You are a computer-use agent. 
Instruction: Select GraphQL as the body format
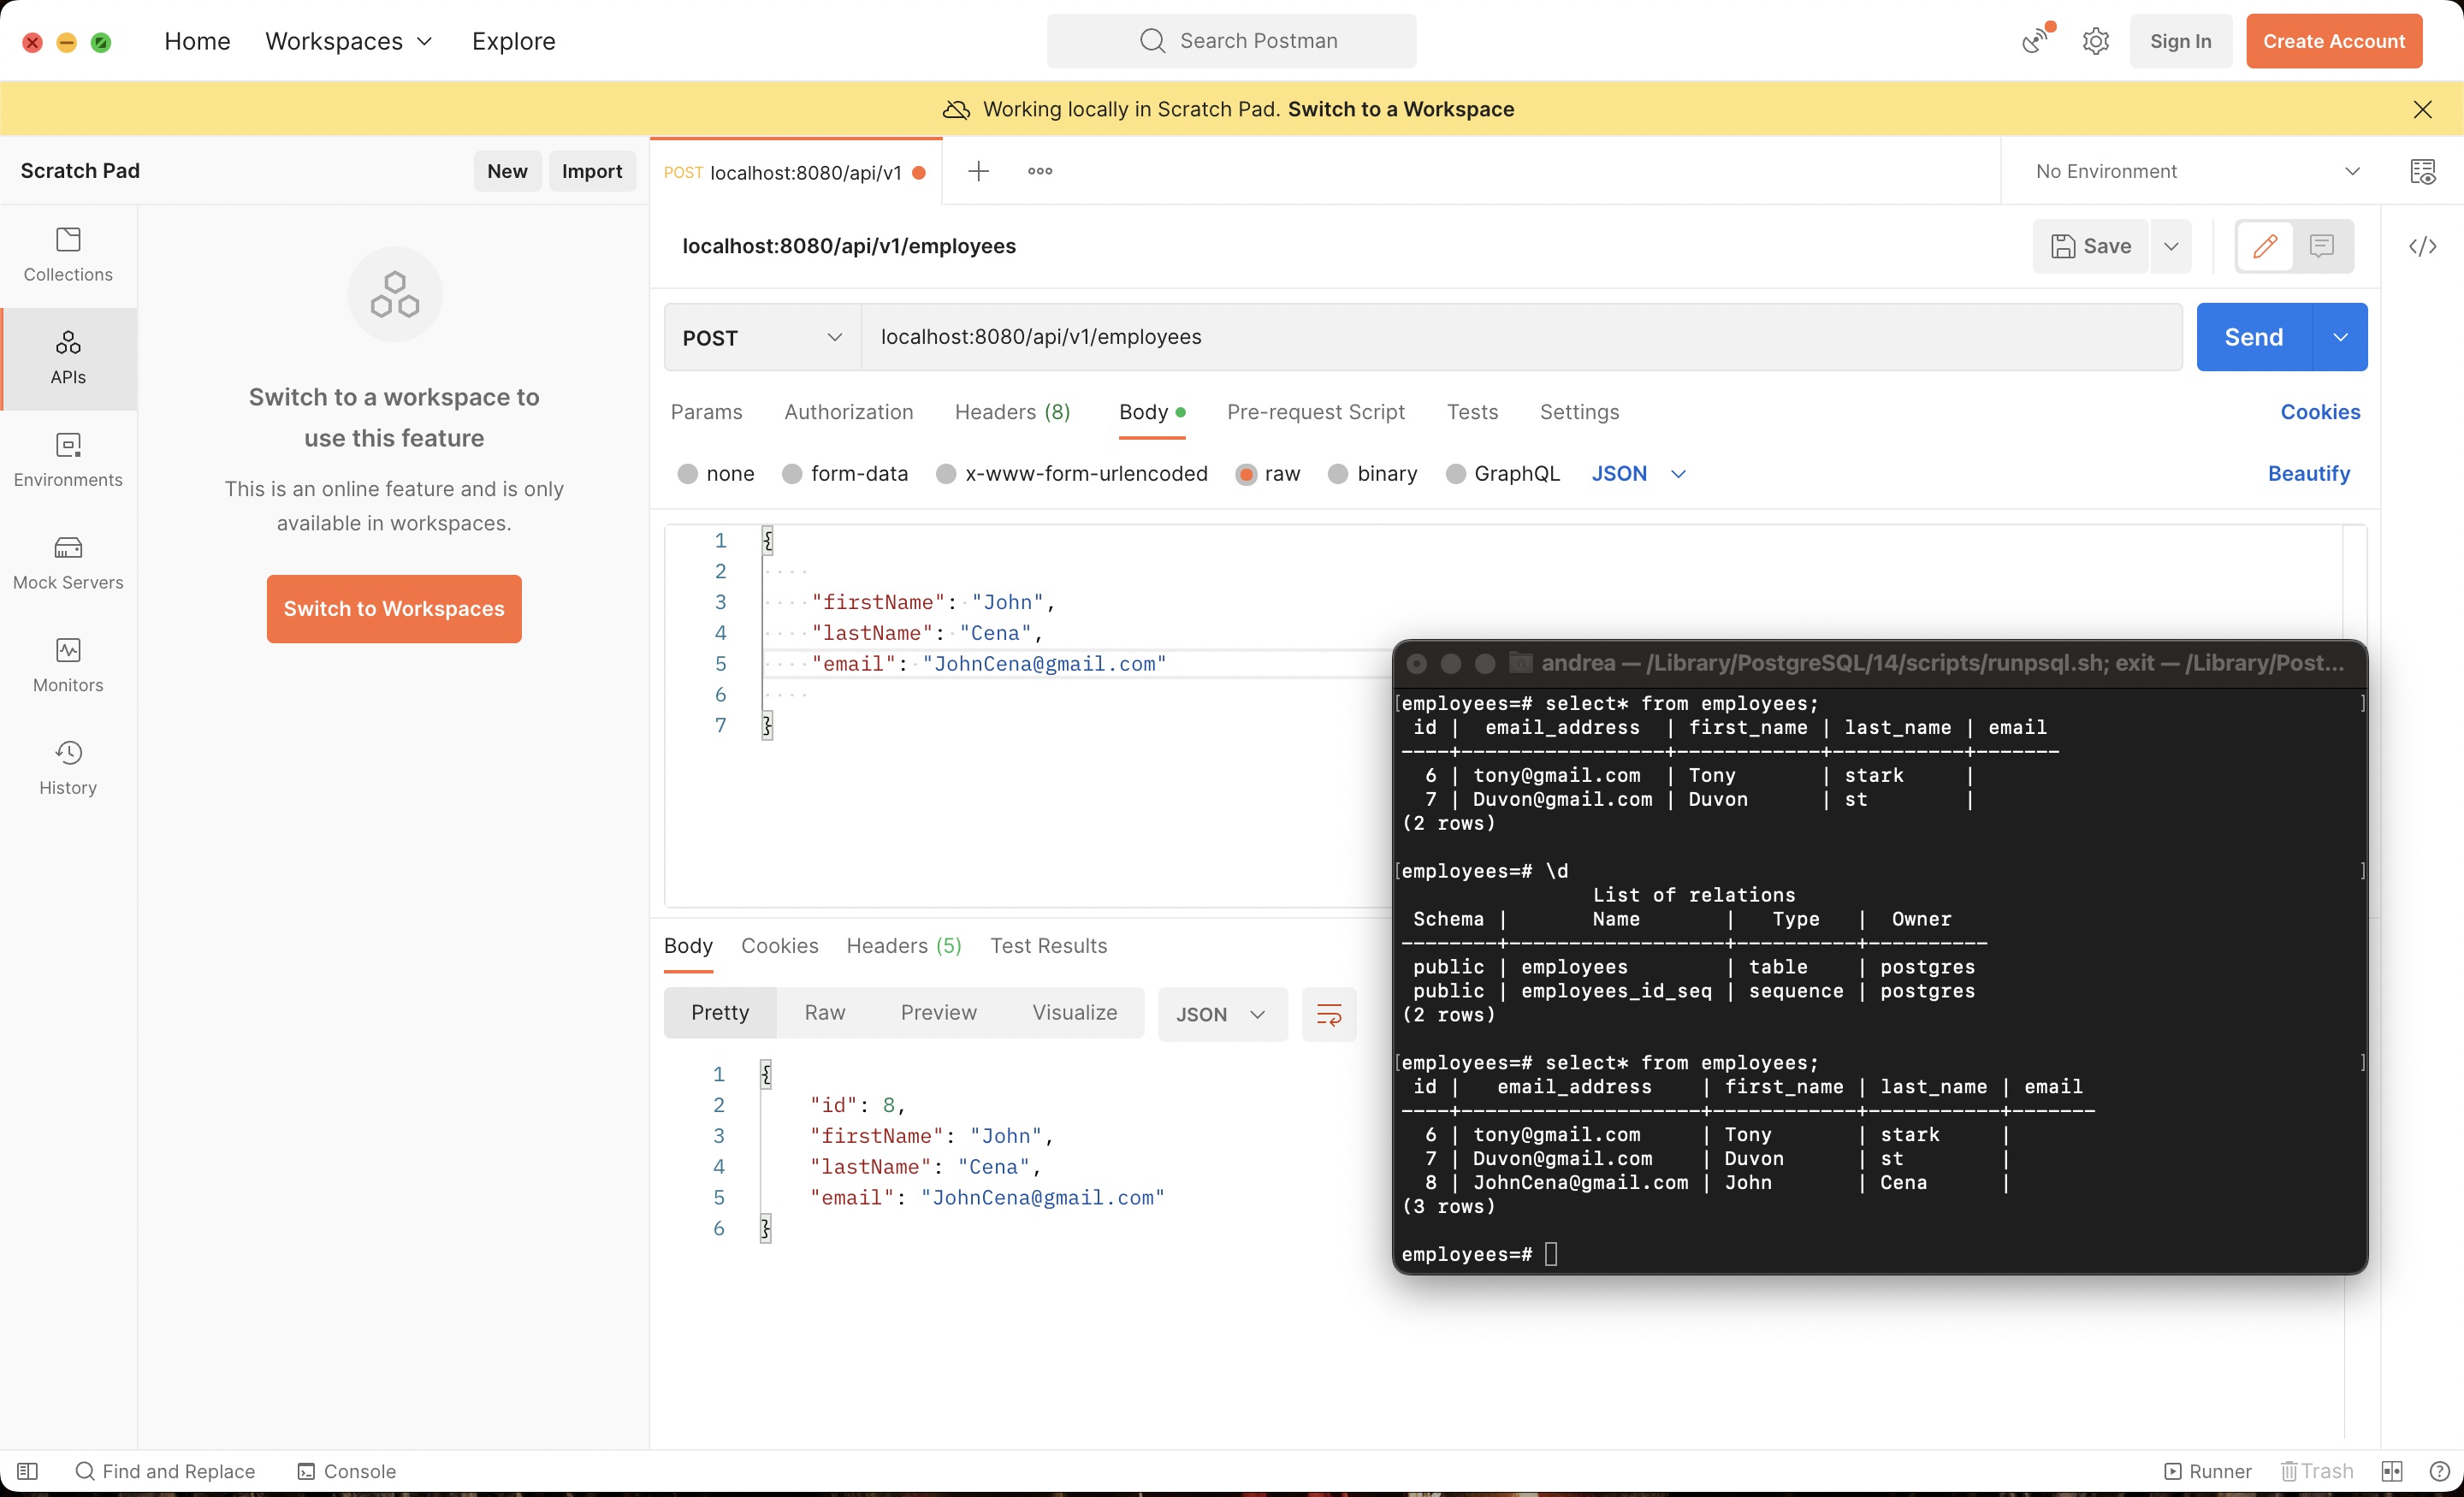coord(1502,473)
